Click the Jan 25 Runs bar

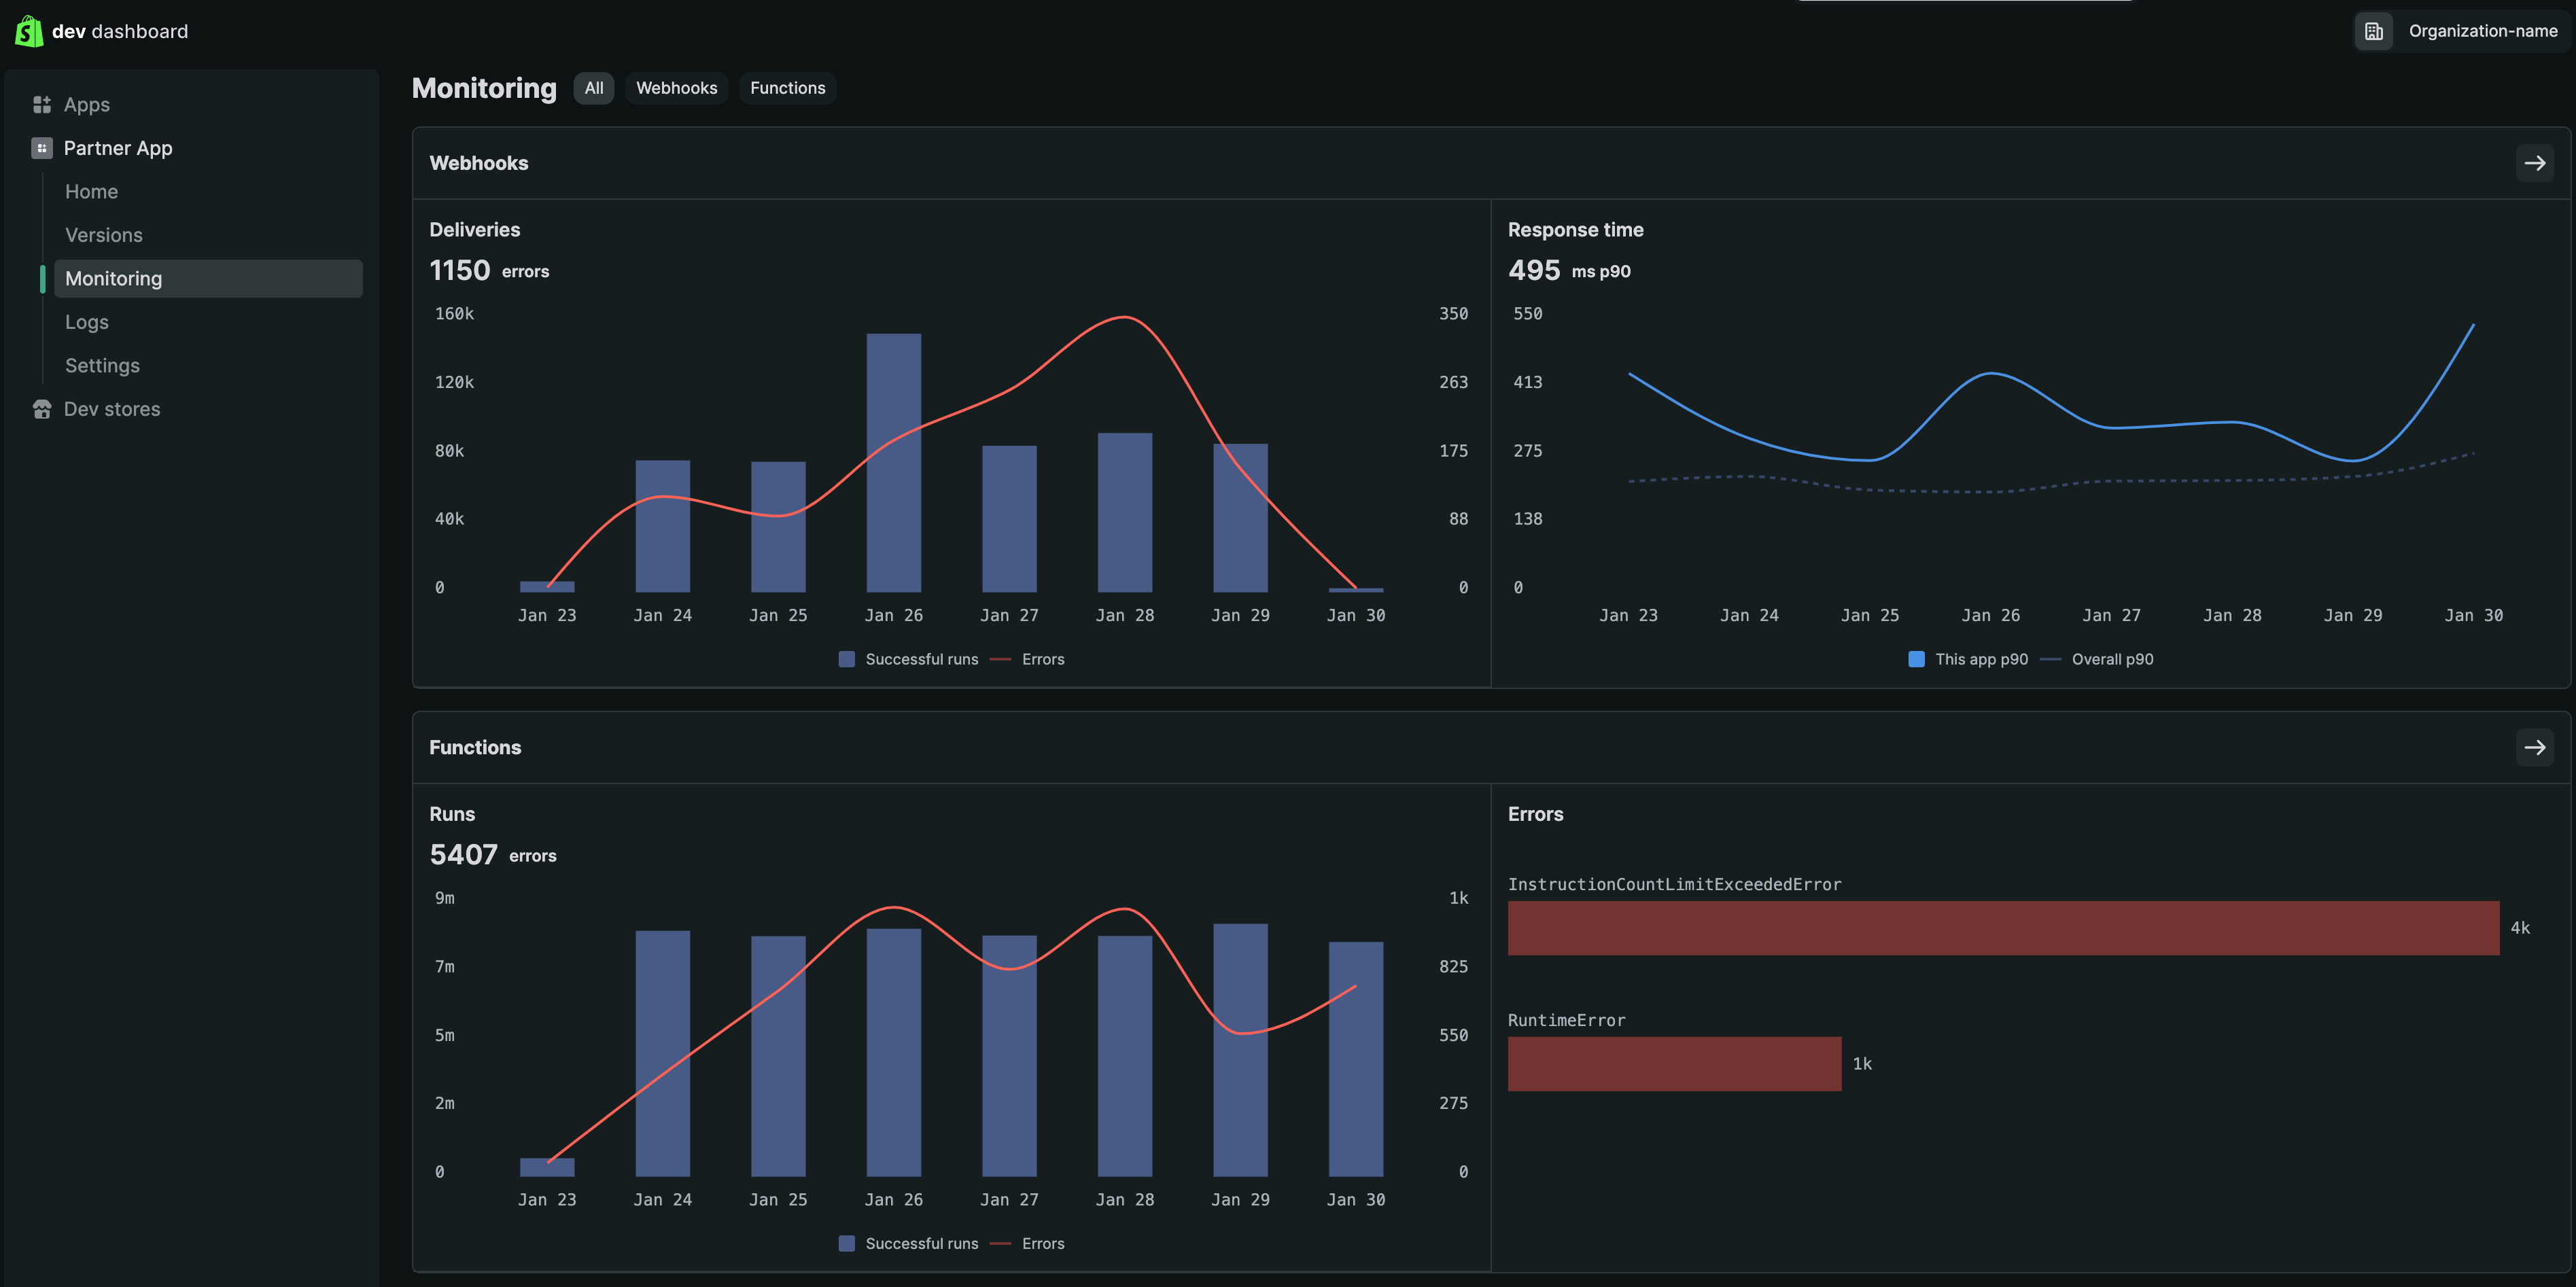pos(778,1056)
